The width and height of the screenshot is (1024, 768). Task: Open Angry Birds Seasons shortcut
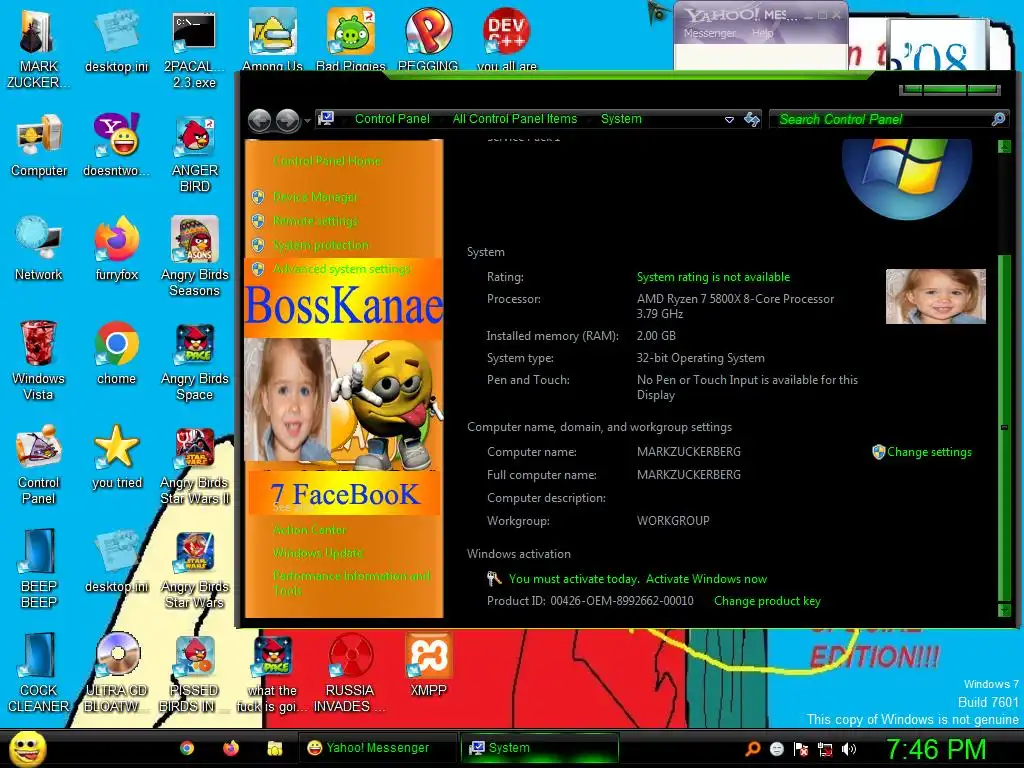pyautogui.click(x=195, y=257)
